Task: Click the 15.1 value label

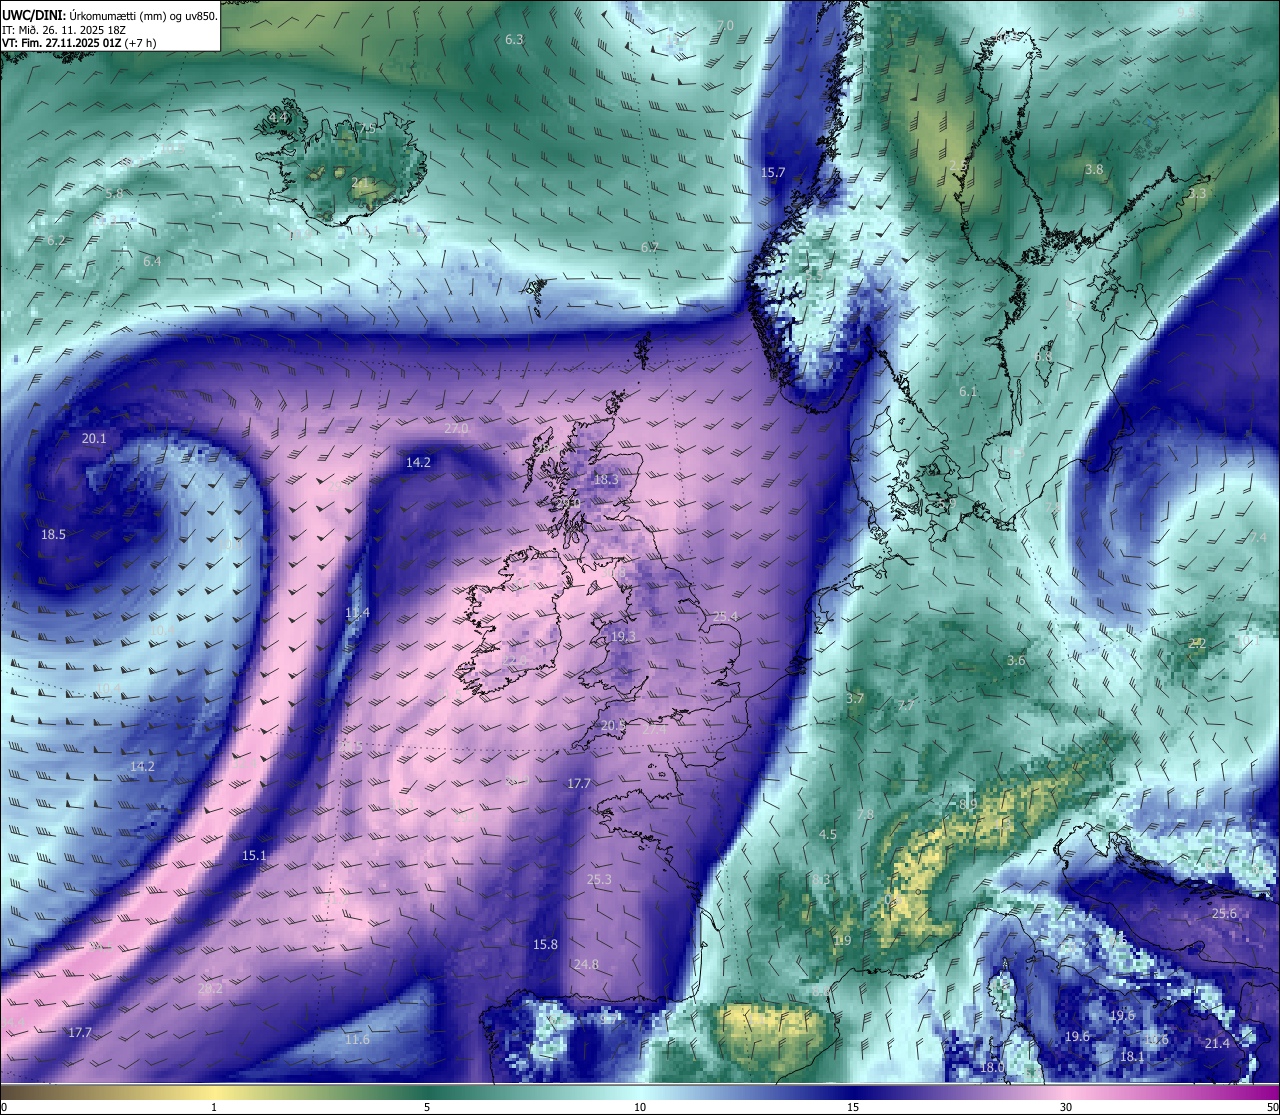Action: [x=254, y=855]
